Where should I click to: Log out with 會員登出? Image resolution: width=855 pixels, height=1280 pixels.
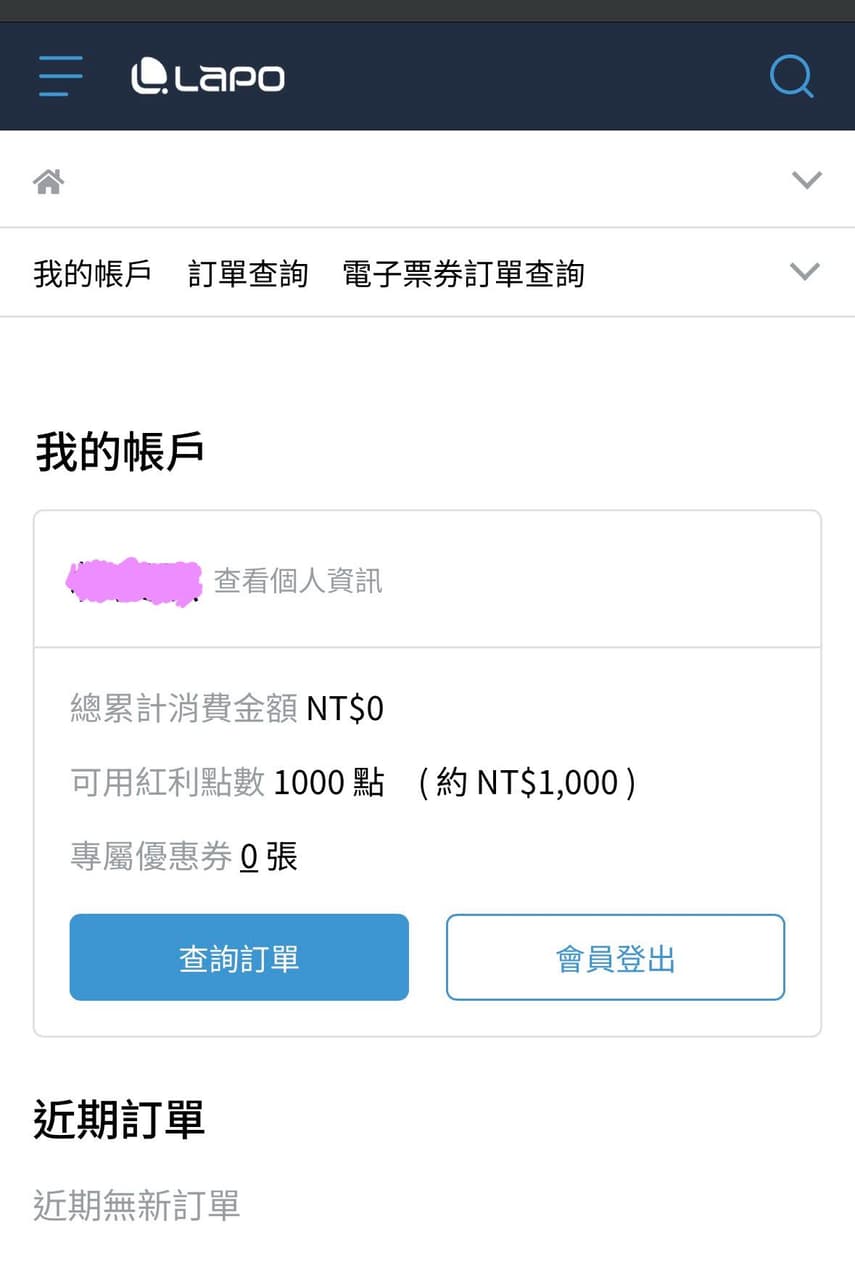(615, 958)
